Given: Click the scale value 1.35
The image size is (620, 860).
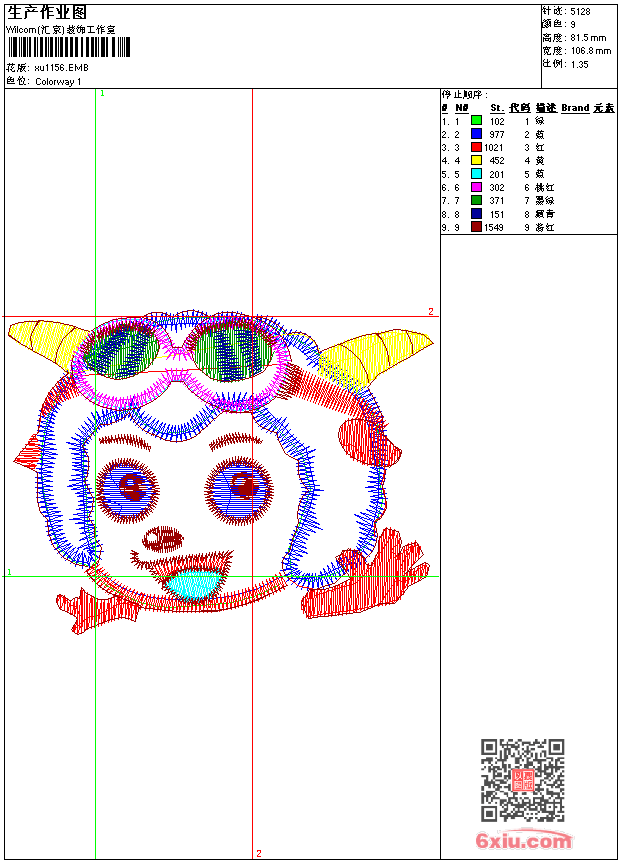Looking at the screenshot, I should [x=579, y=65].
